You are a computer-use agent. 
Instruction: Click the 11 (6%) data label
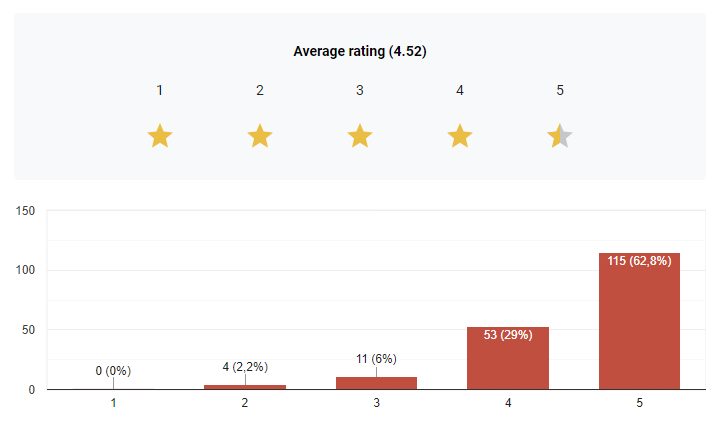(x=376, y=358)
